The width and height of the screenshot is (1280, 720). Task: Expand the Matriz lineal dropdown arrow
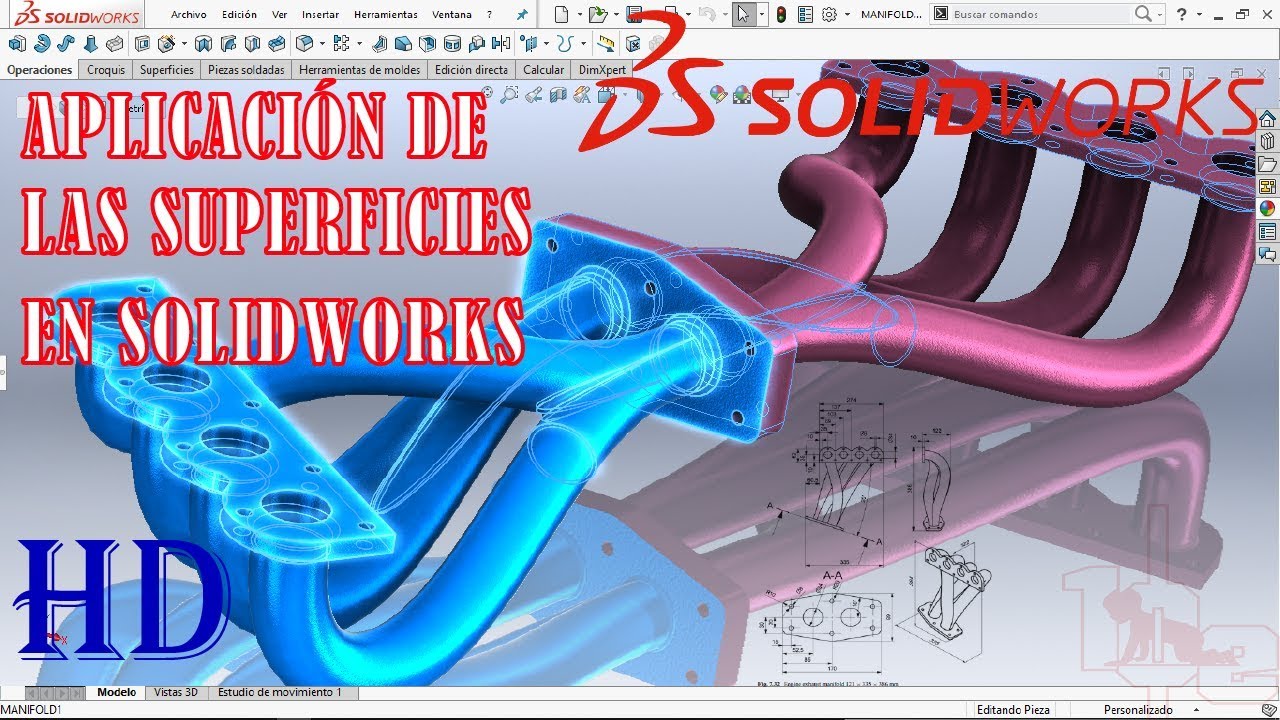pyautogui.click(x=360, y=44)
